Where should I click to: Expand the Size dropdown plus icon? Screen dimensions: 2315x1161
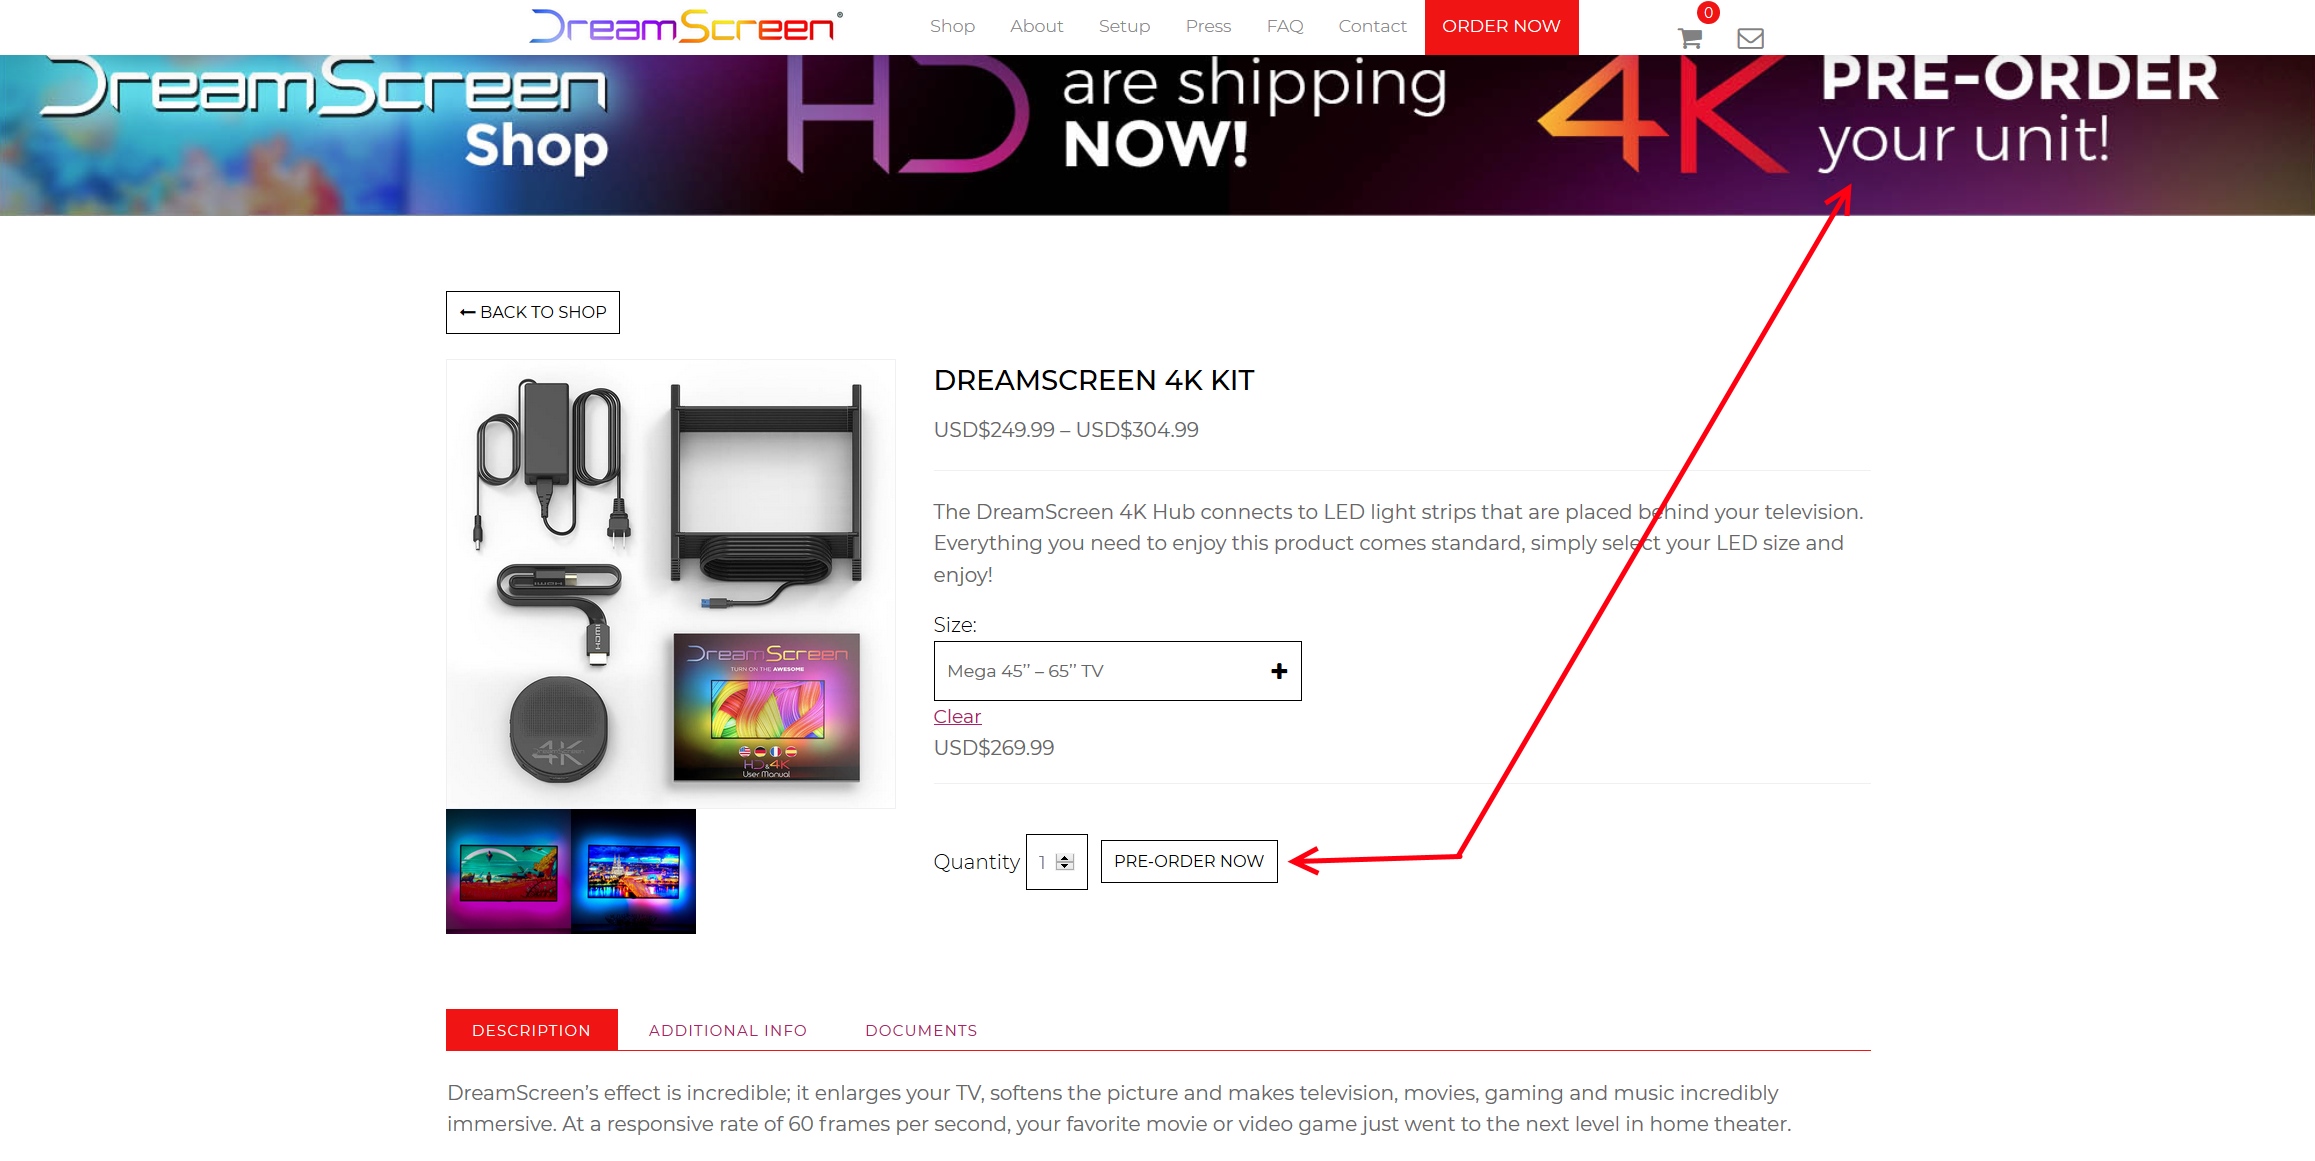[x=1278, y=671]
